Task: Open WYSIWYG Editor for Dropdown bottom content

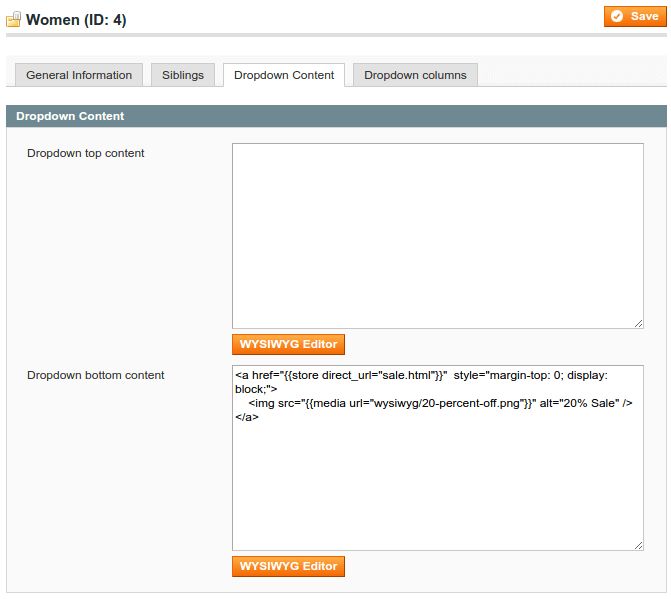Action: [288, 566]
